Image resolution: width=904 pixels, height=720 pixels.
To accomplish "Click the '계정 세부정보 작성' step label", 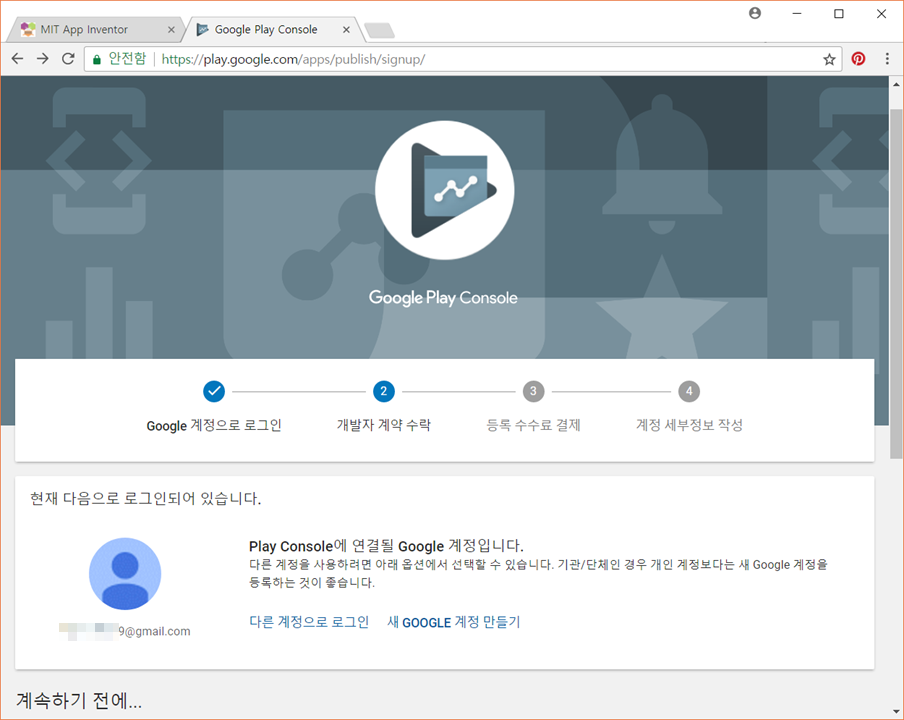I will (689, 425).
